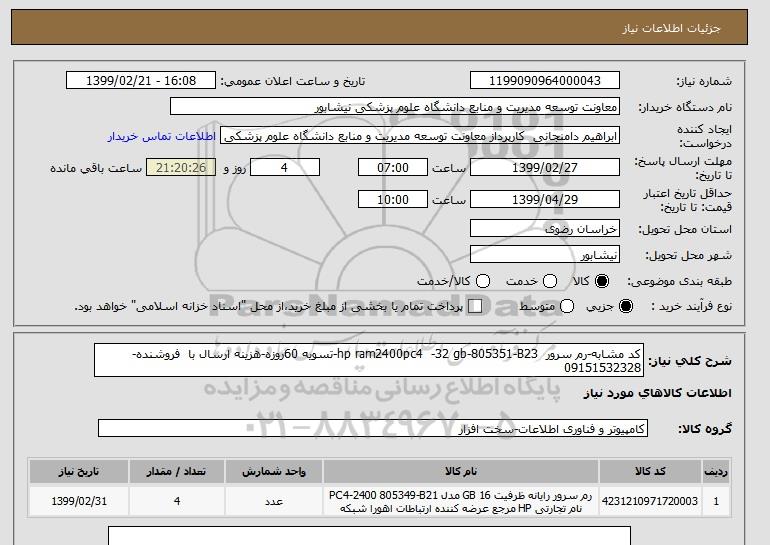
Task: Click the buyer organization name field
Action: 395,107
